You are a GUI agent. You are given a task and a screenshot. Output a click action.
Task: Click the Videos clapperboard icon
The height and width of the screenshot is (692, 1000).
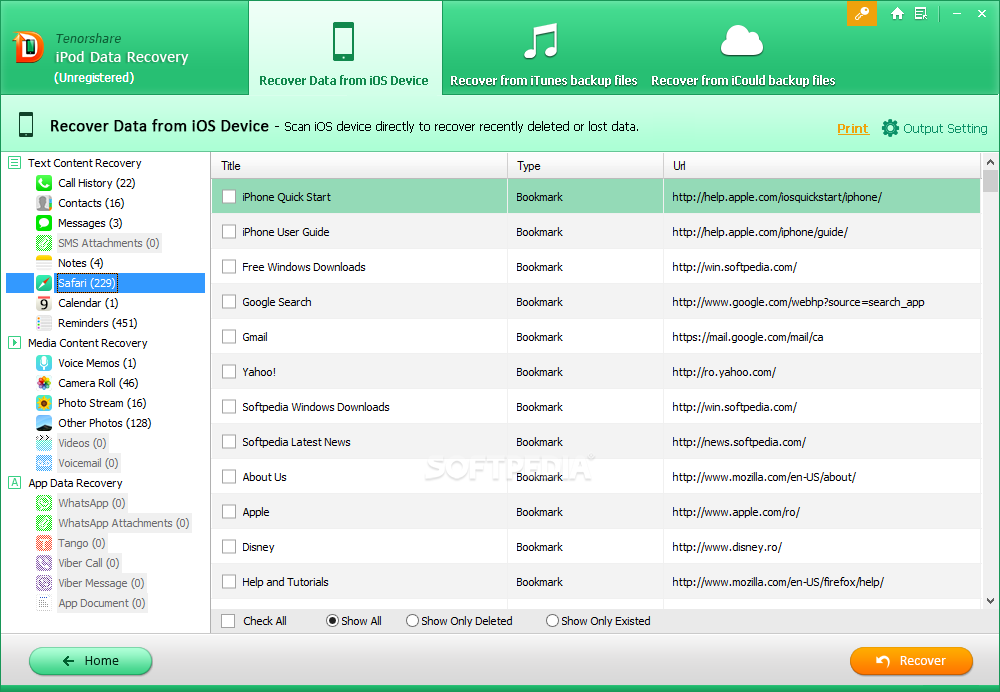coord(44,443)
